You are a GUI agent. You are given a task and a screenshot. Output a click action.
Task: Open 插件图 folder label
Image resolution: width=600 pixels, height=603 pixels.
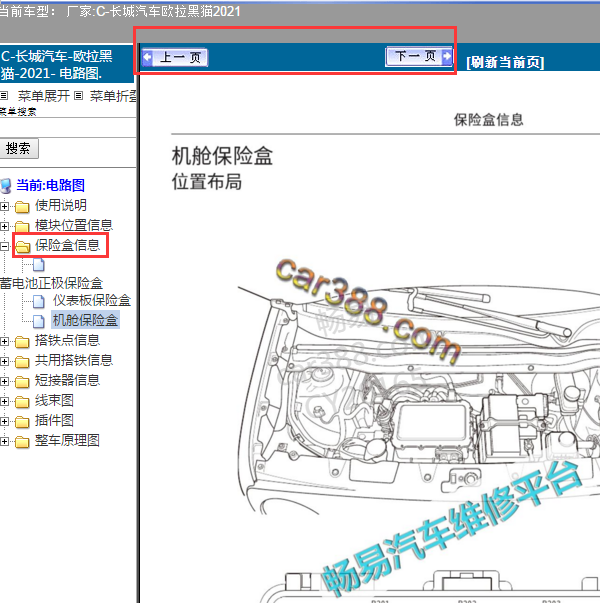pyautogui.click(x=54, y=420)
